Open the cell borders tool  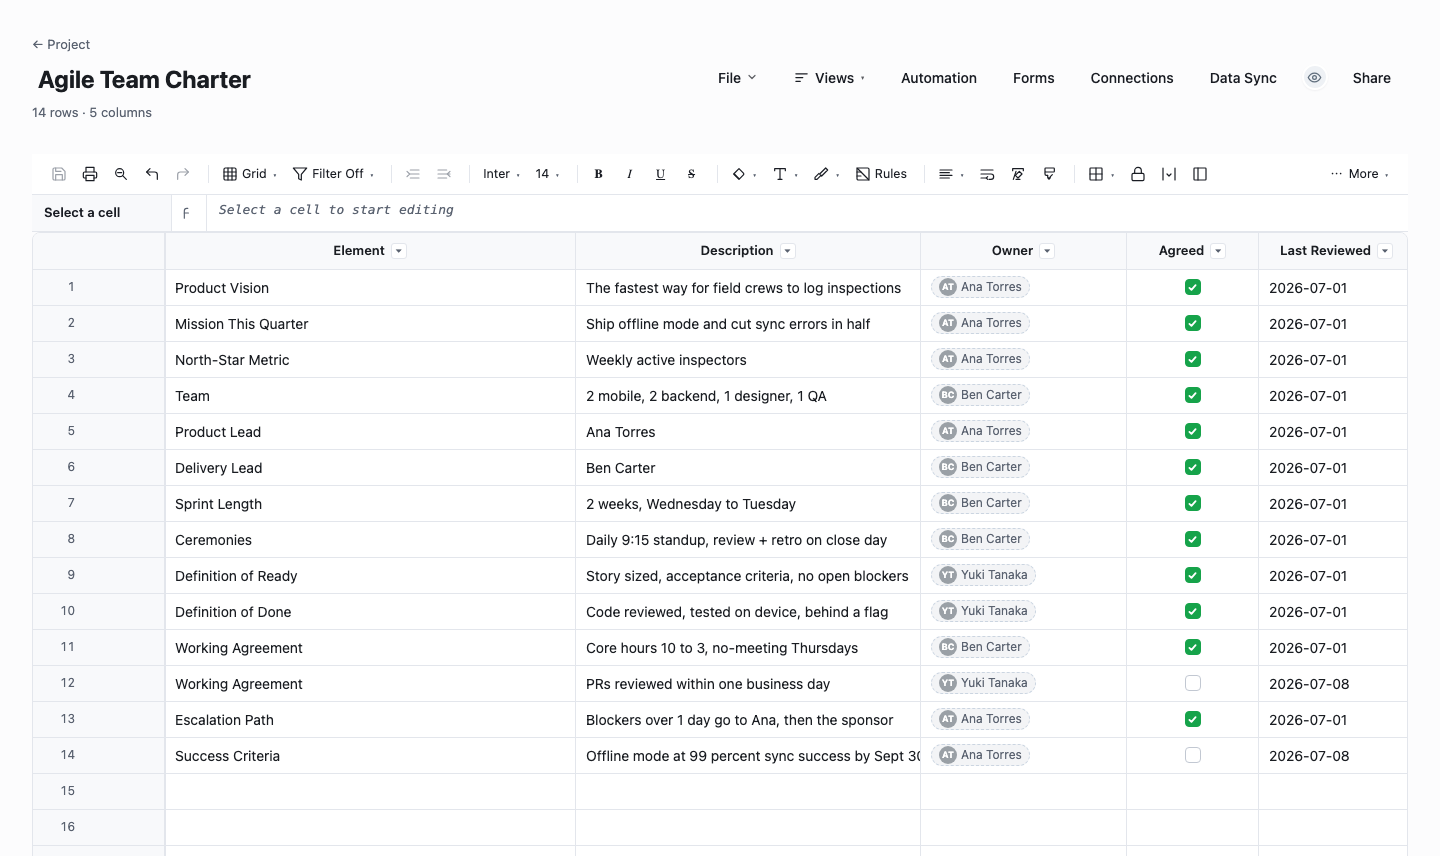(x=1096, y=174)
